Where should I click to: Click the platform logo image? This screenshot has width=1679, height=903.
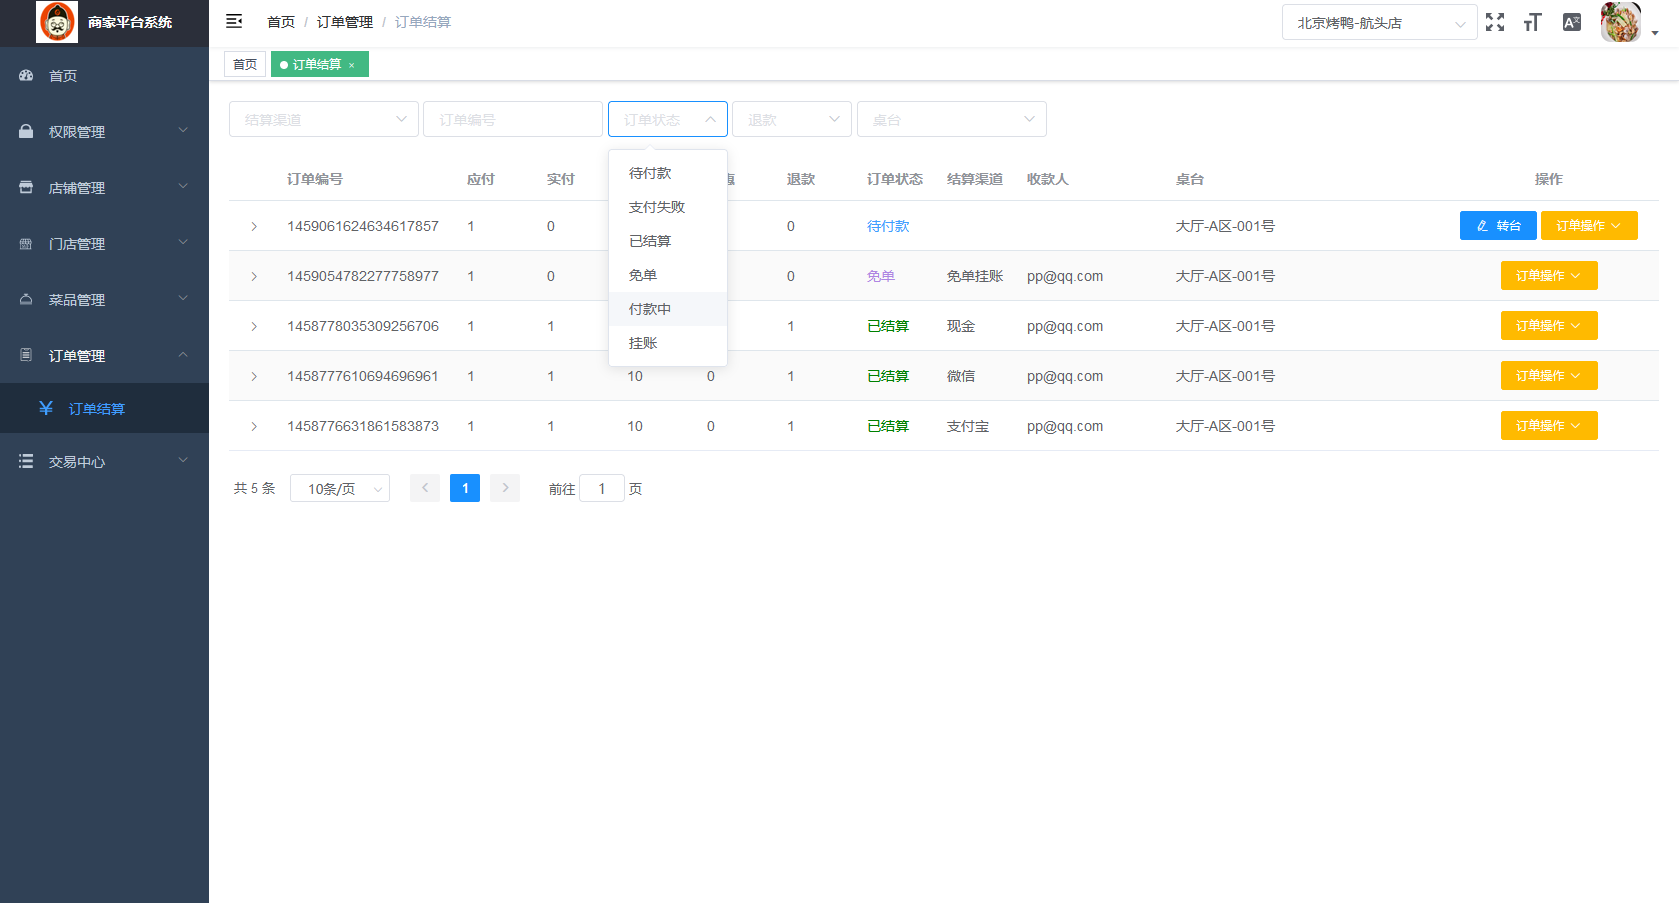[57, 22]
